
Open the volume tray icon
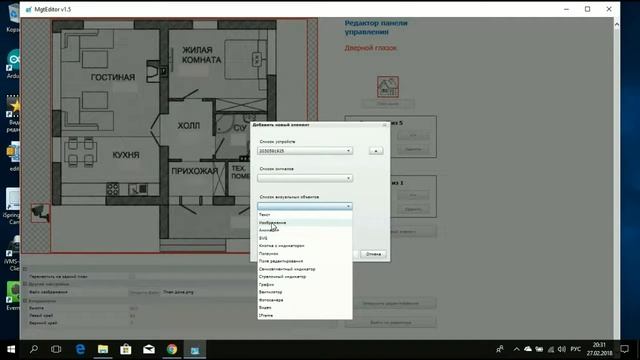(x=562, y=349)
